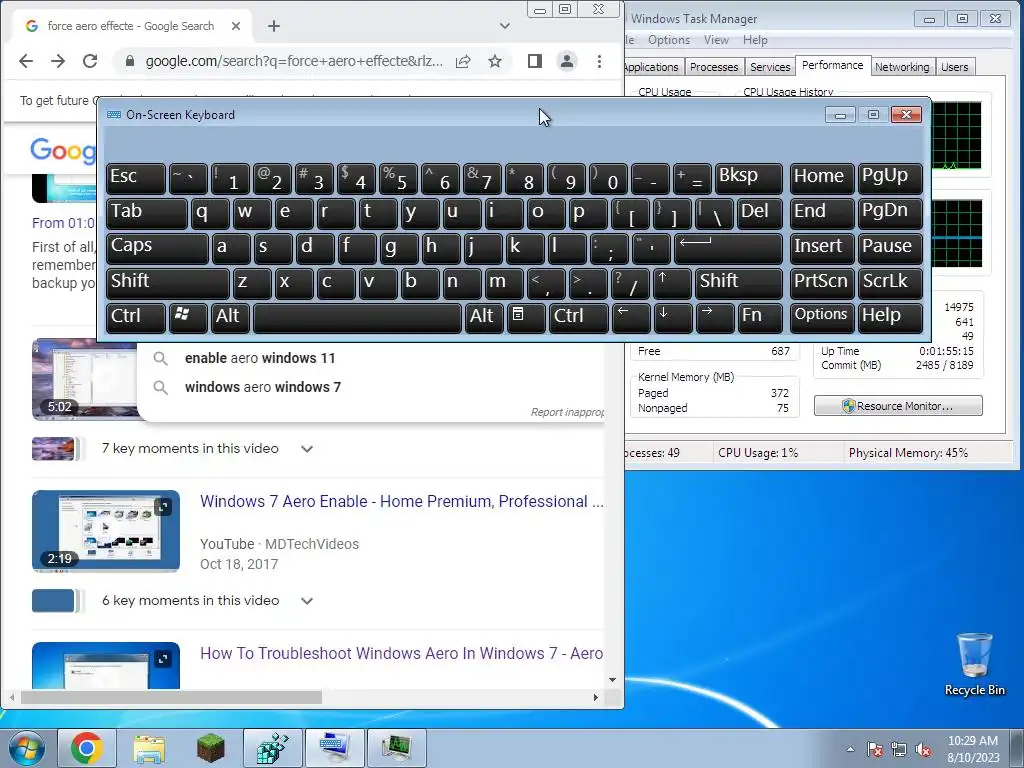The height and width of the screenshot is (768, 1024).
Task: Click the down arrow key on keyboard
Action: coord(672,317)
